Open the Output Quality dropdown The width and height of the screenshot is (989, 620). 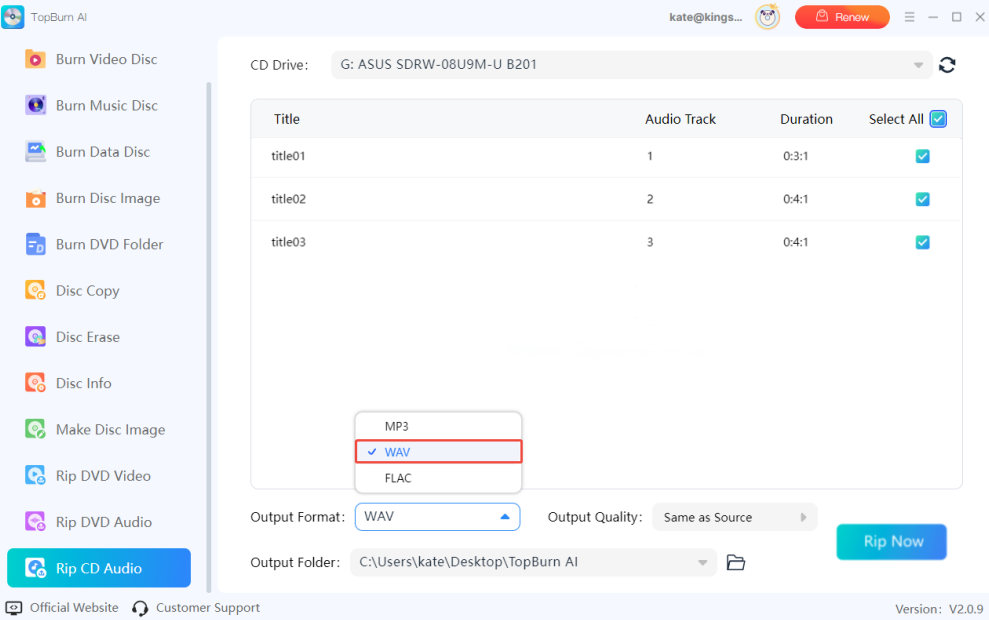734,517
